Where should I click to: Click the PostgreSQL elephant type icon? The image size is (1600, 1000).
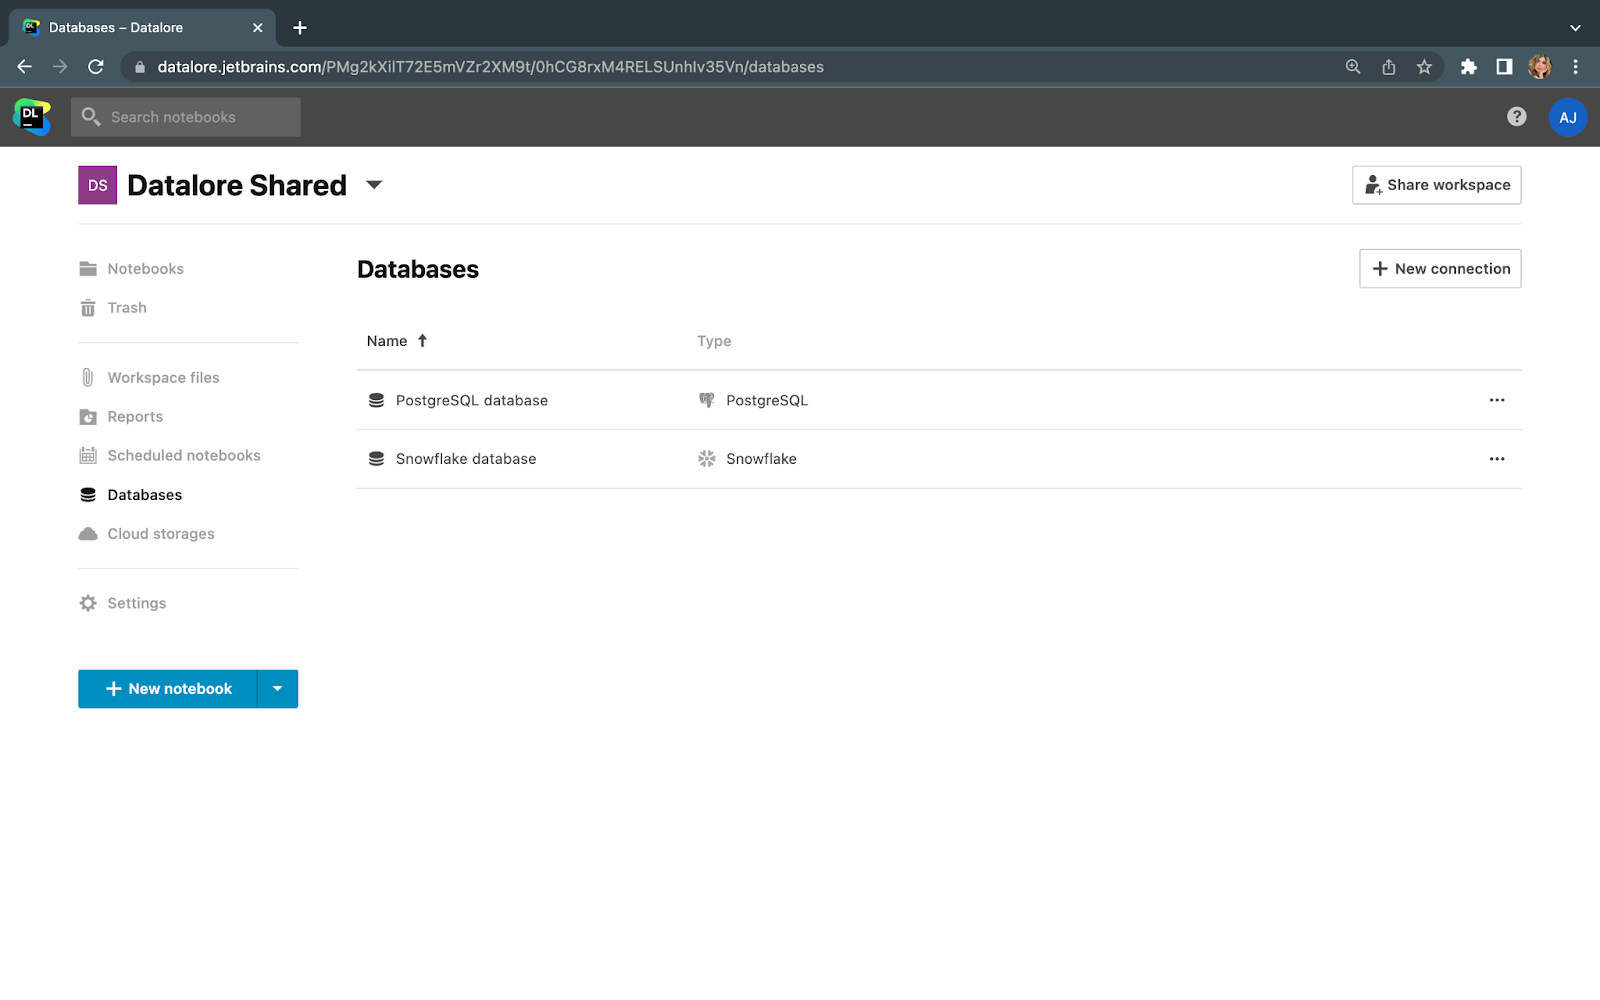coord(707,400)
